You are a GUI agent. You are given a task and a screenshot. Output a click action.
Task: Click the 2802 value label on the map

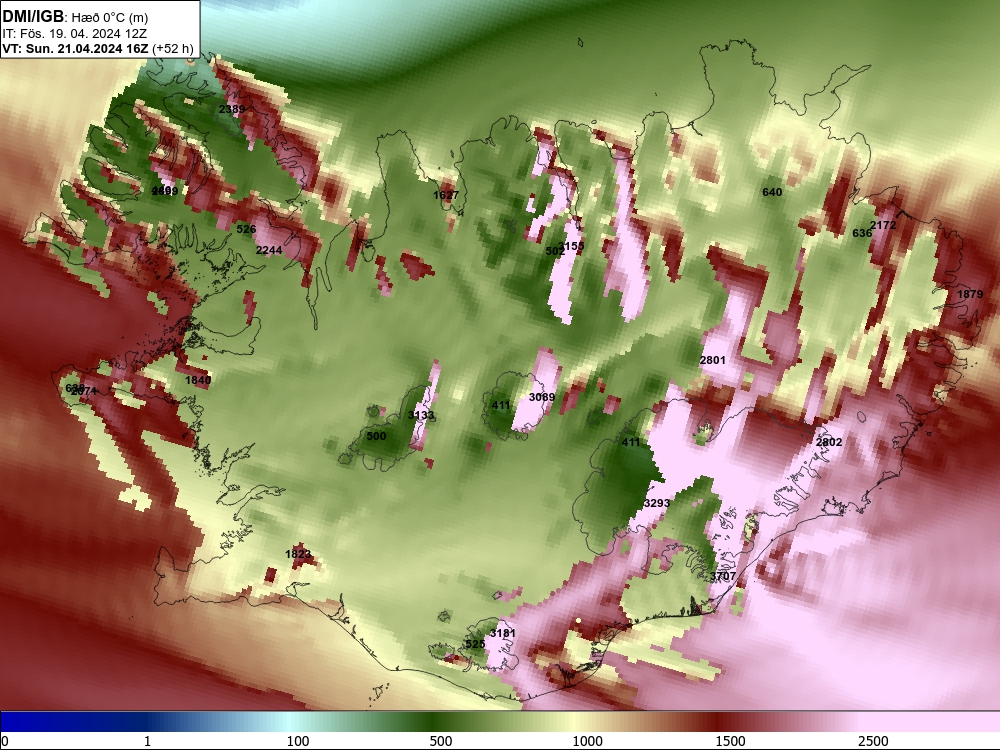pos(829,442)
